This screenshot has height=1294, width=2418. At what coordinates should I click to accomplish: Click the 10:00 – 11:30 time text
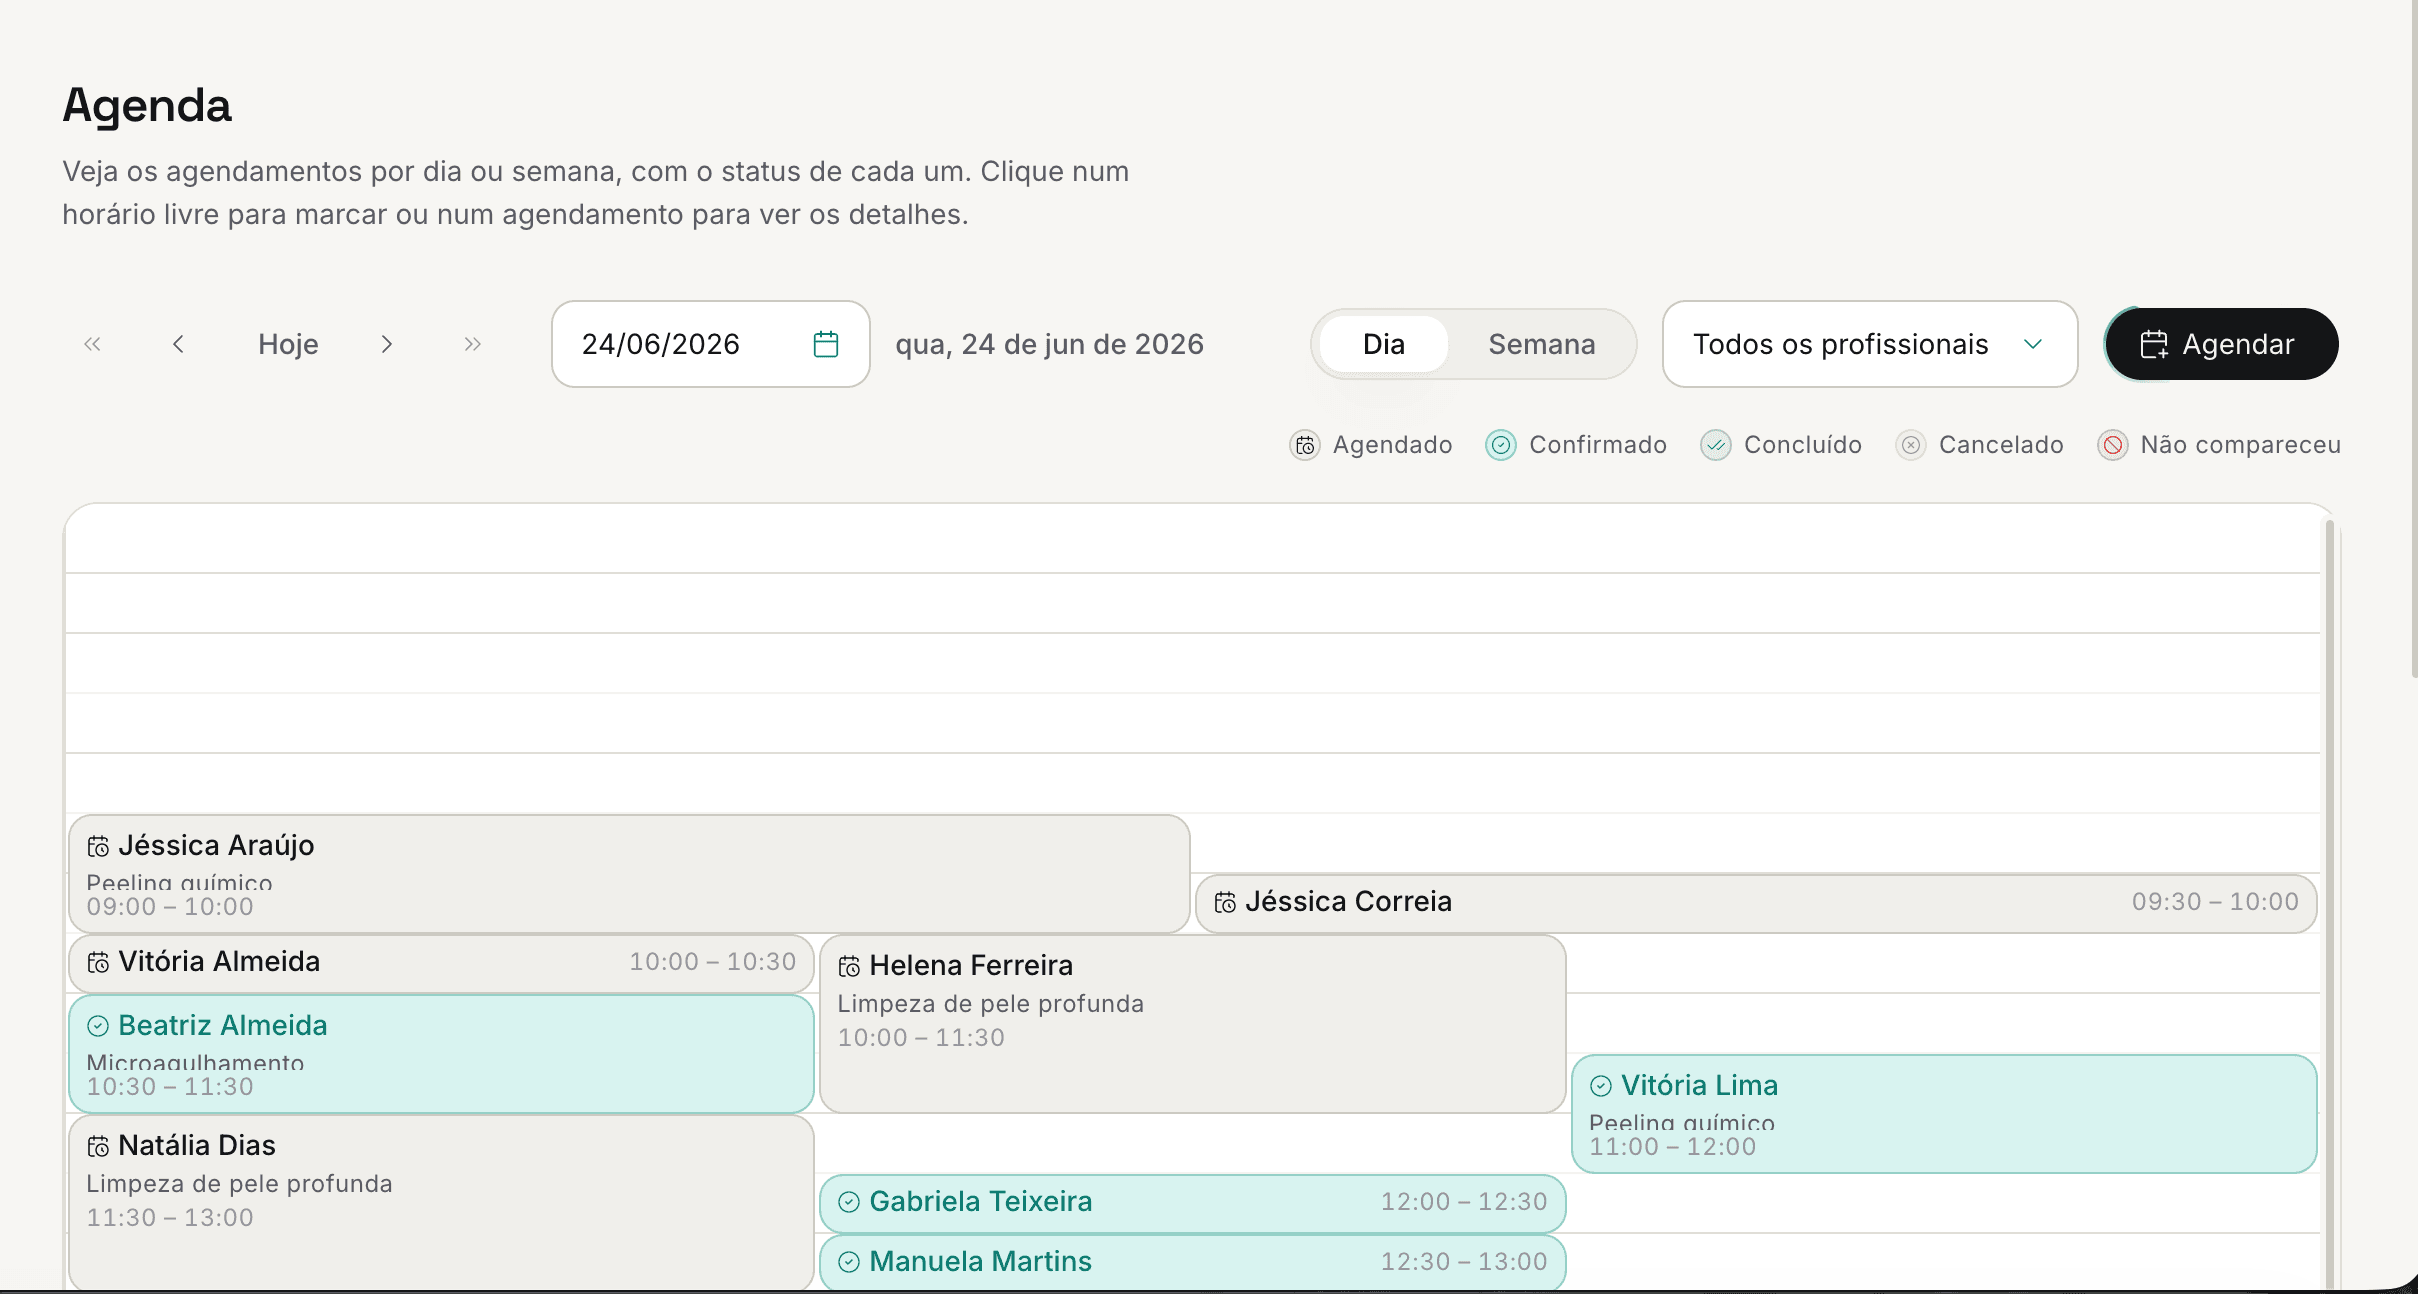click(921, 1038)
